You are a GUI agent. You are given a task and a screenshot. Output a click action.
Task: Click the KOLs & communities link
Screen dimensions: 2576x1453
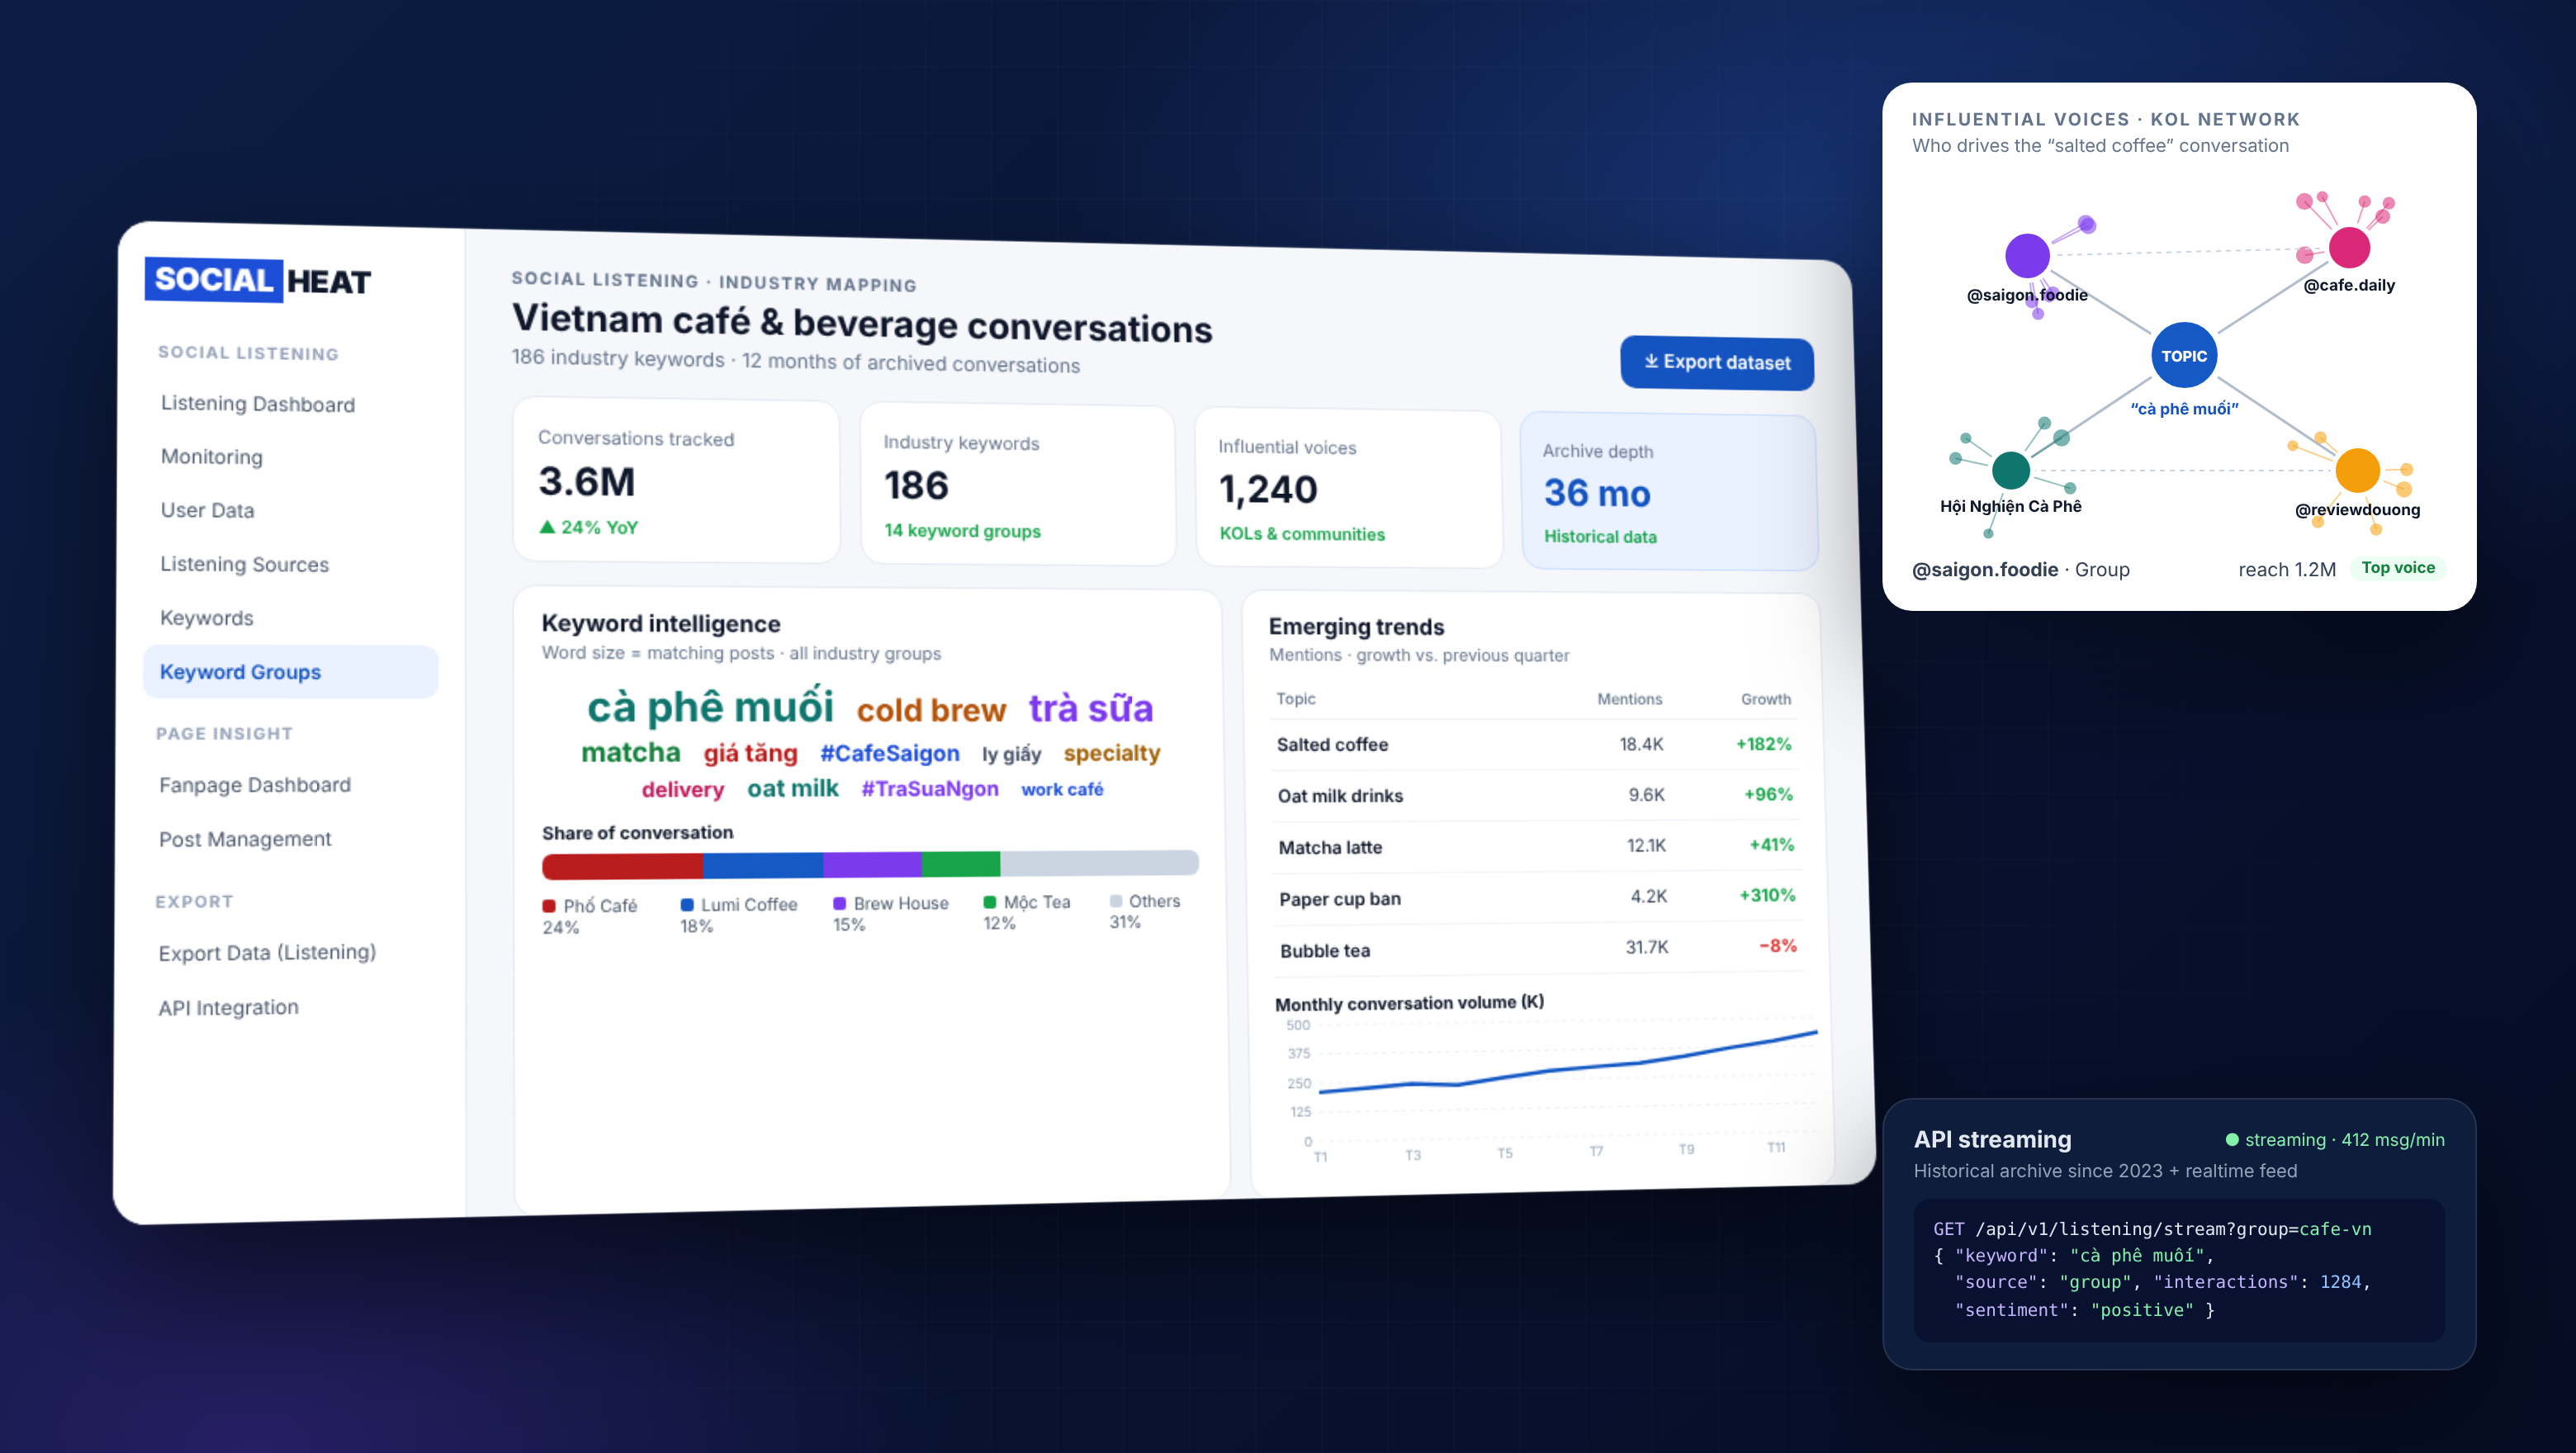(1302, 534)
